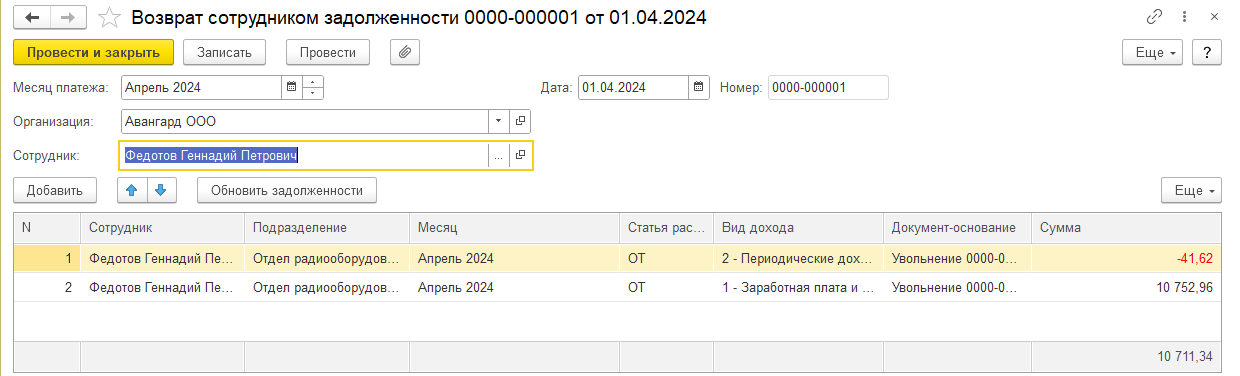Image resolution: width=1240 pixels, height=376 pixels.
Task: Open calendar picker for Месяц платежа
Action: [291, 87]
